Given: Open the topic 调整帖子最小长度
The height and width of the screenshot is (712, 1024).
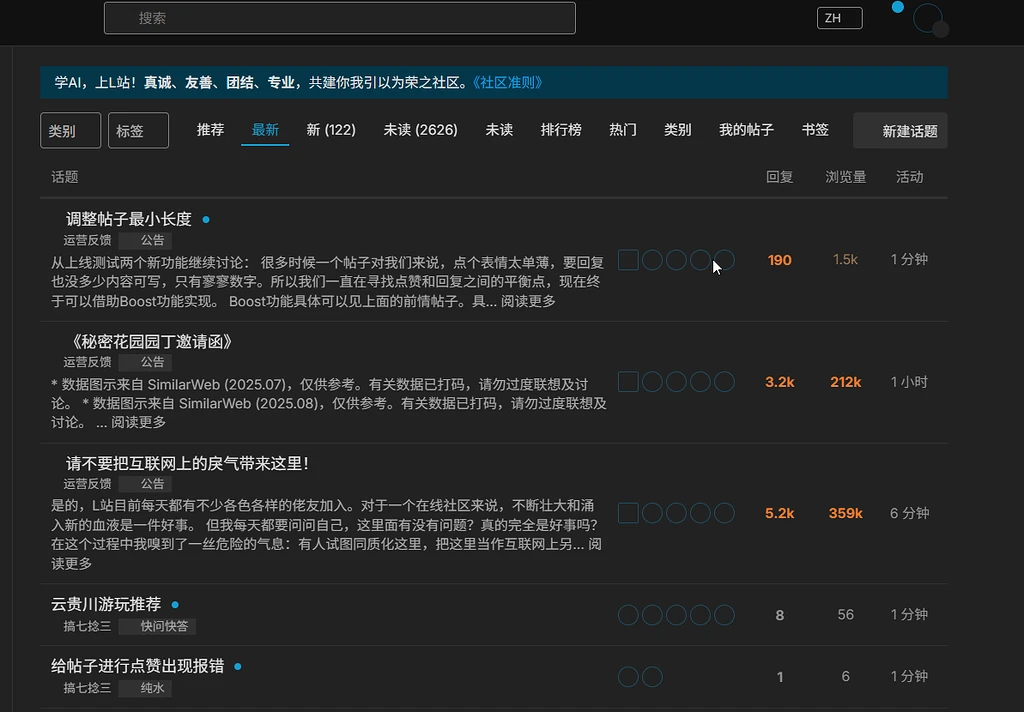Looking at the screenshot, I should point(129,219).
